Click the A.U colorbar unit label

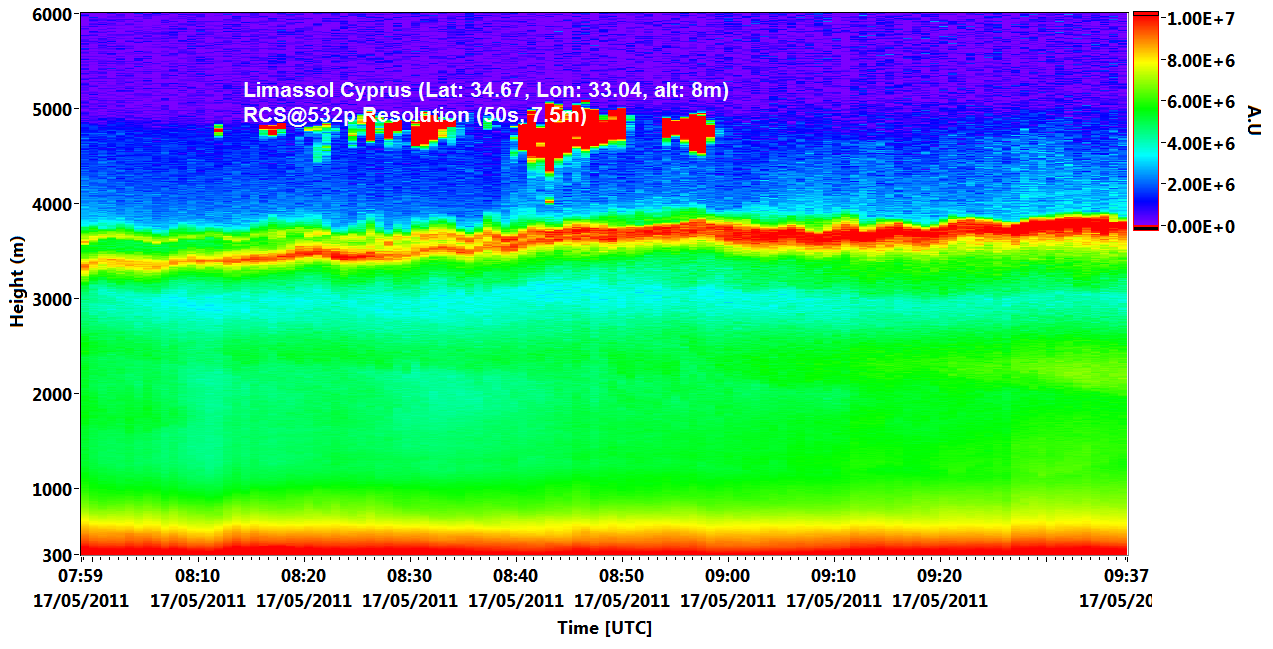(x=1255, y=119)
